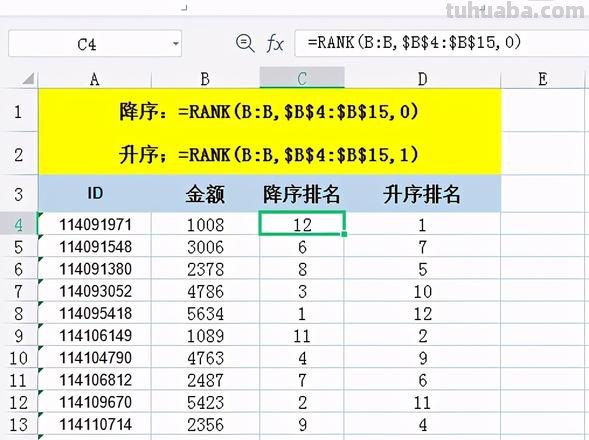Select column B header

tap(205, 79)
